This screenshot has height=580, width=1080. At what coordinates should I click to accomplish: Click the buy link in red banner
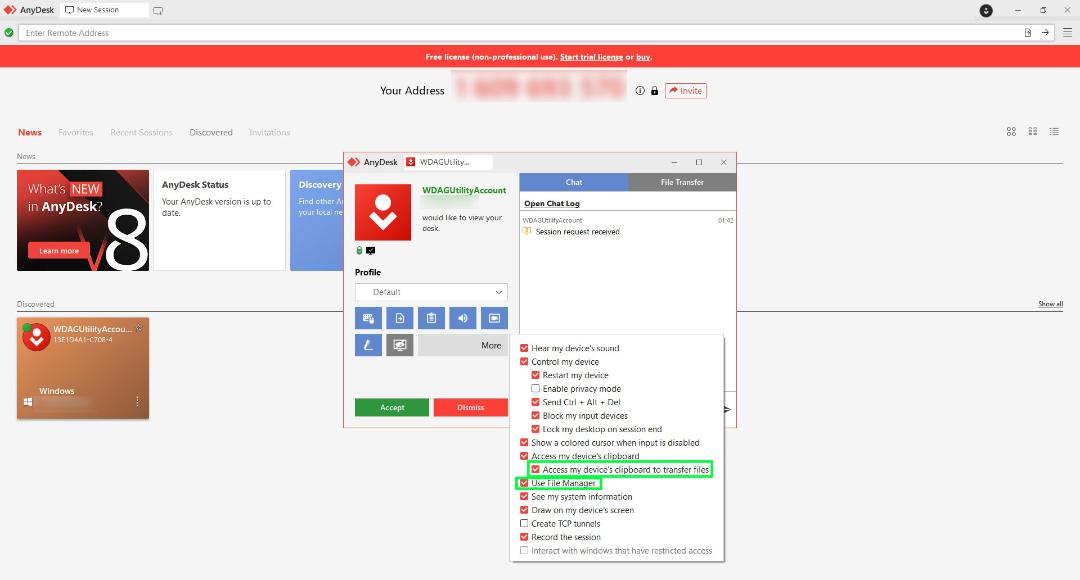643,57
